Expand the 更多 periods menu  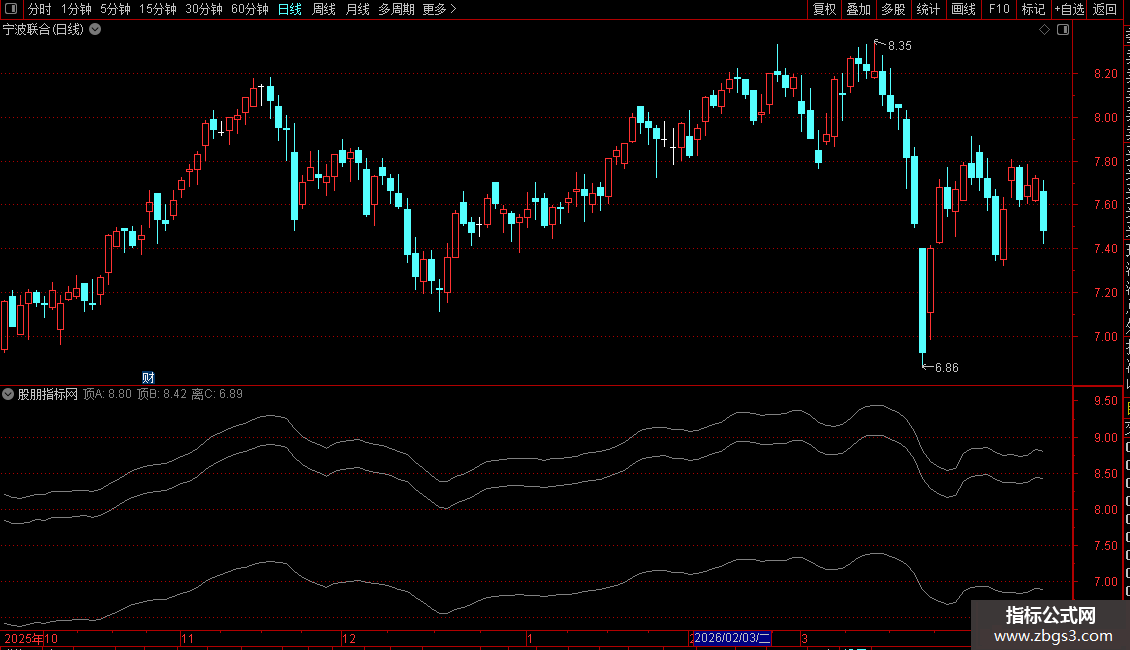[x=439, y=9]
